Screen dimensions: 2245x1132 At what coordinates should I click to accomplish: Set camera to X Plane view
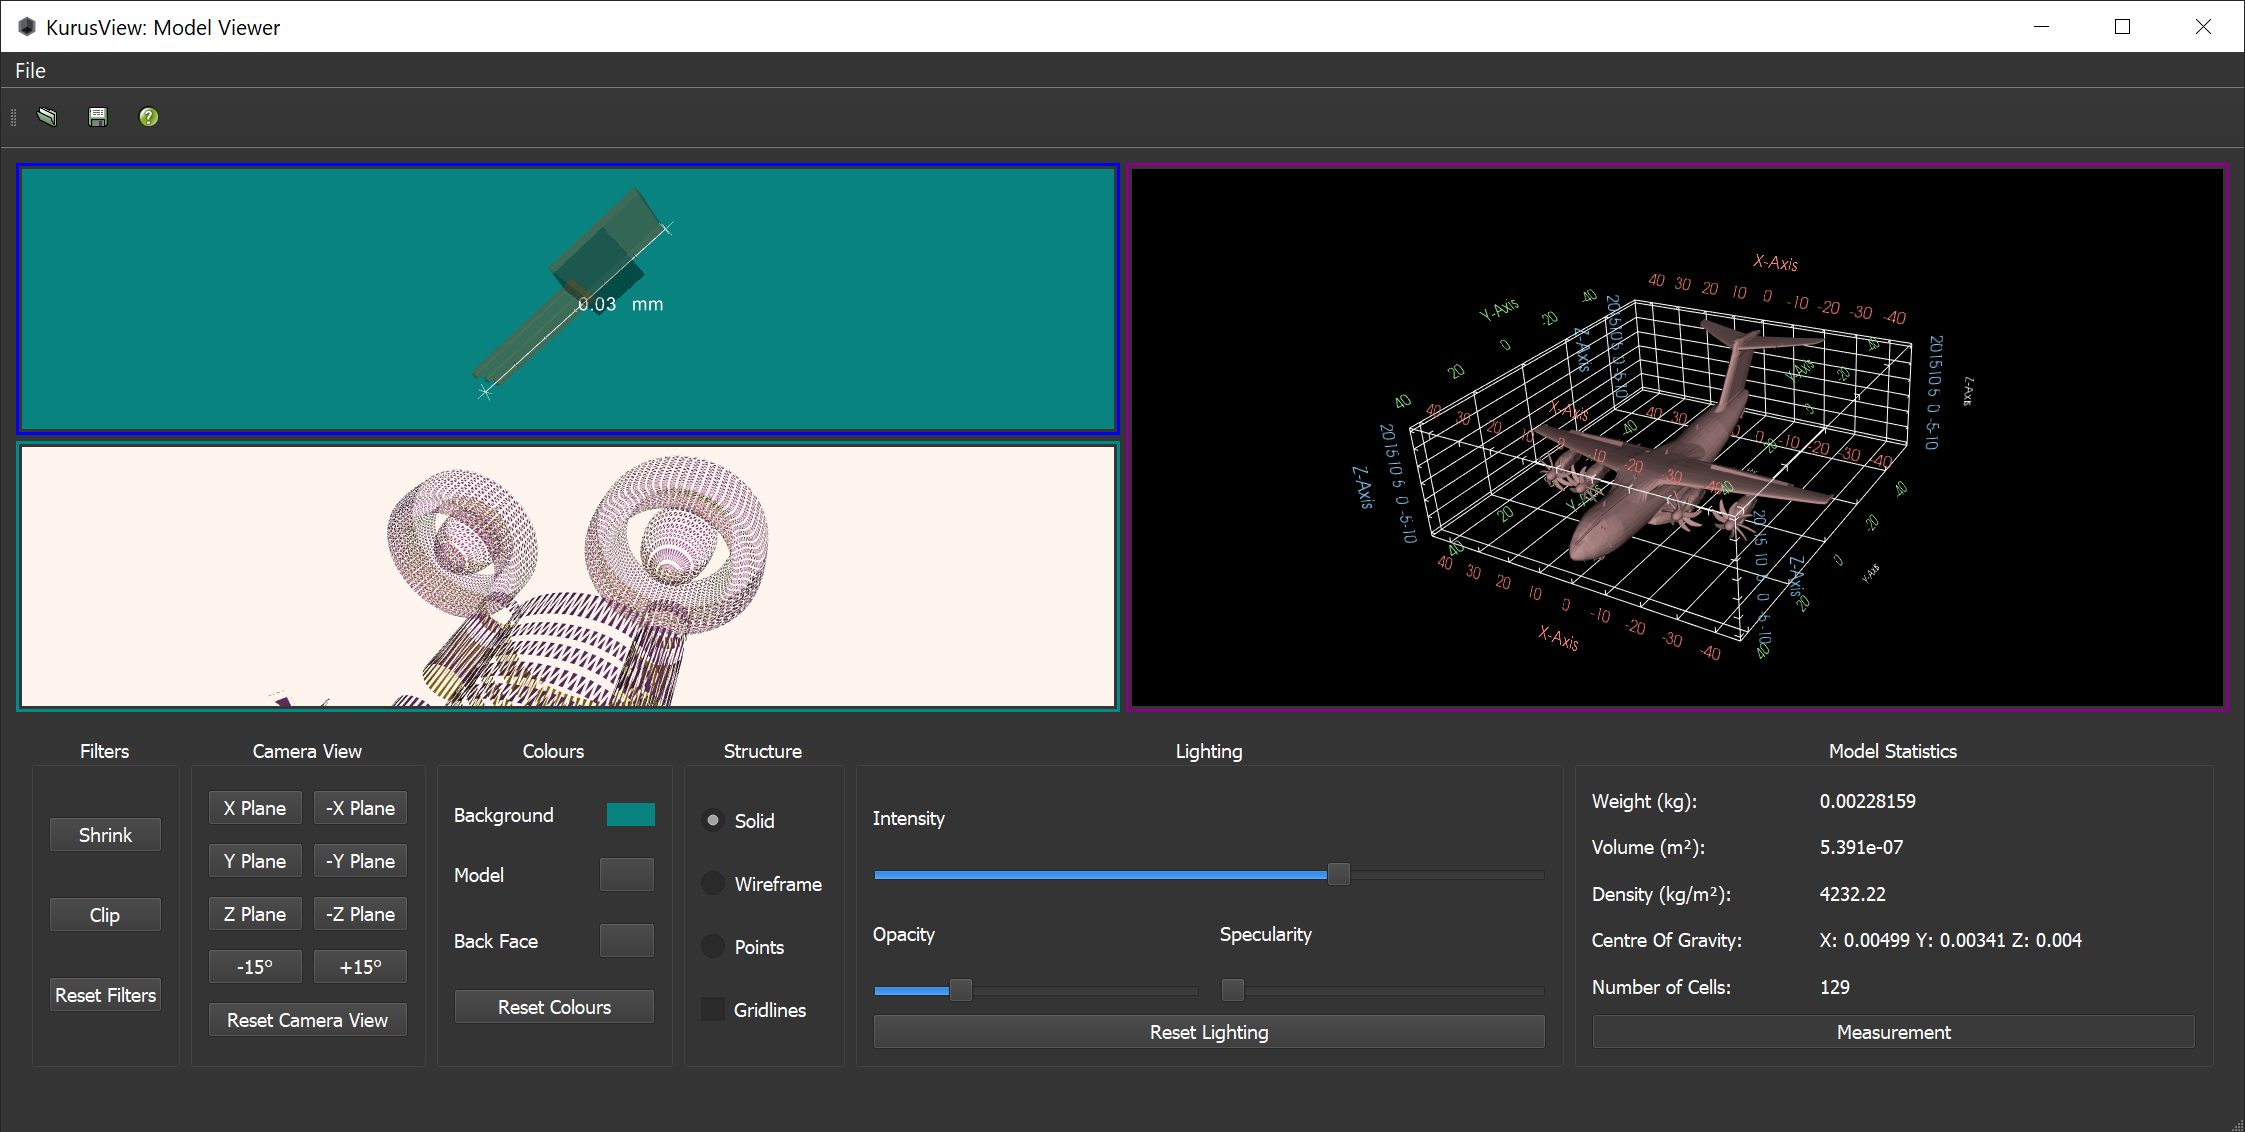[x=255, y=807]
